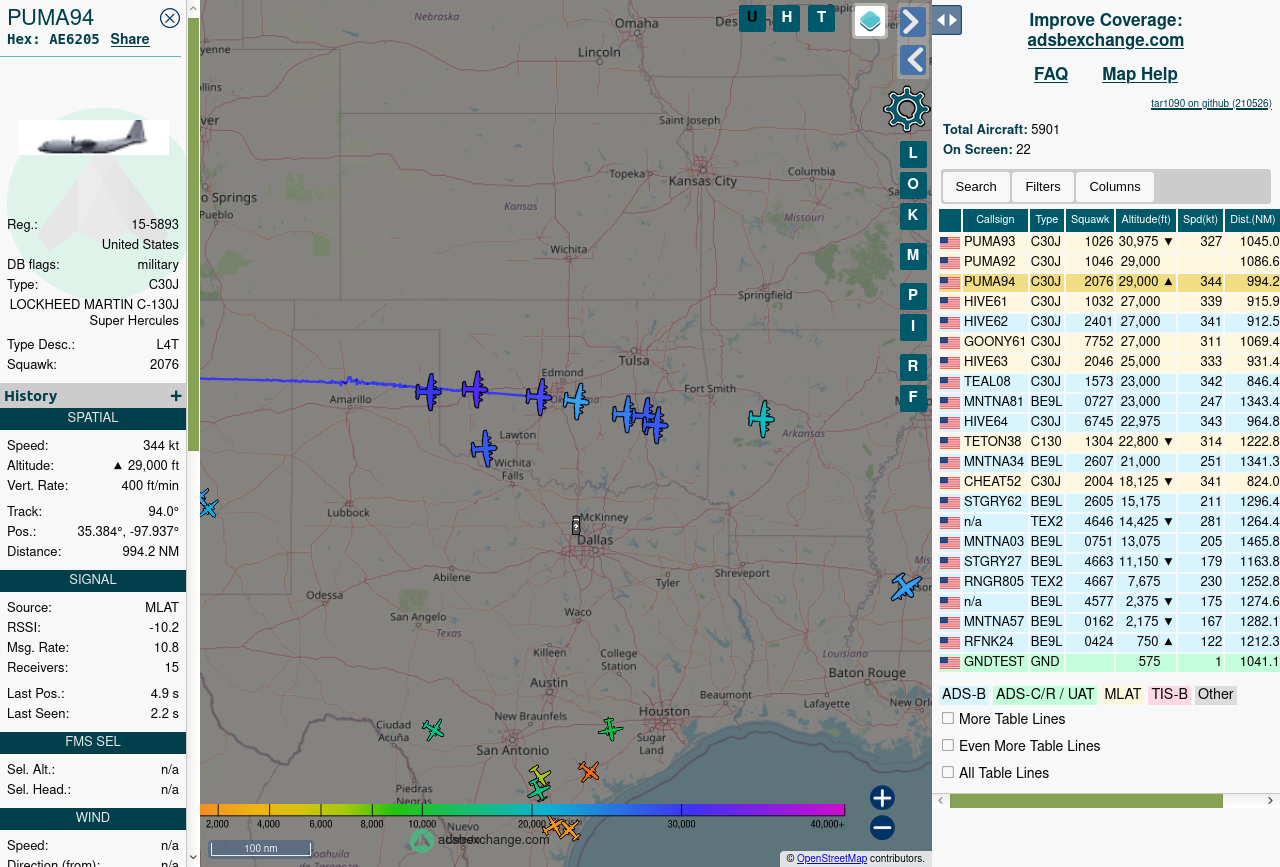Screen dimensions: 1280x867
Task: Click the green aircraft icon east of San Antonio
Action: point(610,729)
